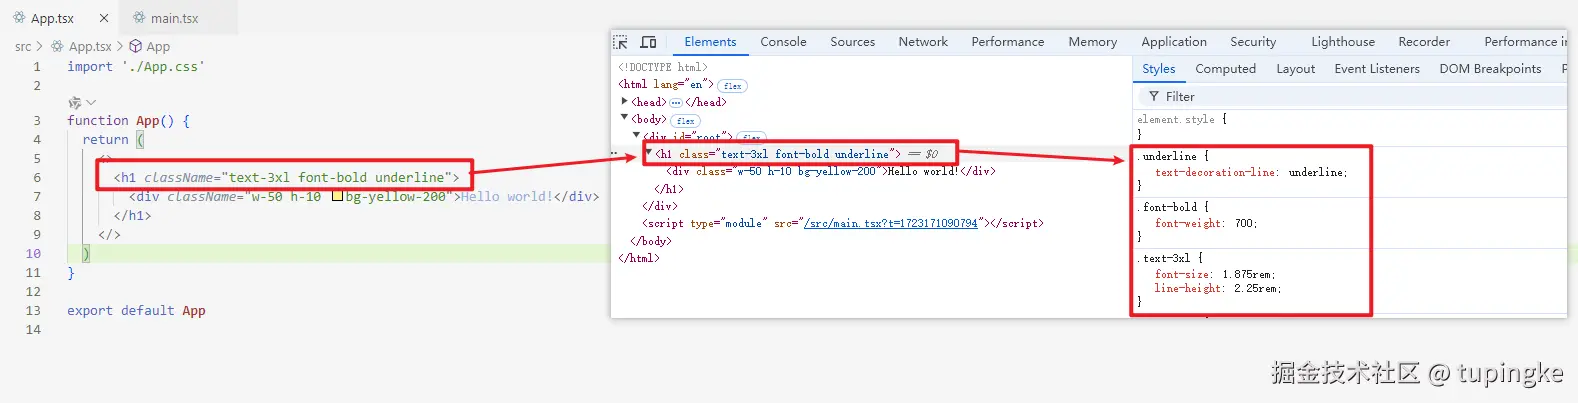Toggle the flex badge next to html lang en
1578x403 pixels.
[732, 86]
